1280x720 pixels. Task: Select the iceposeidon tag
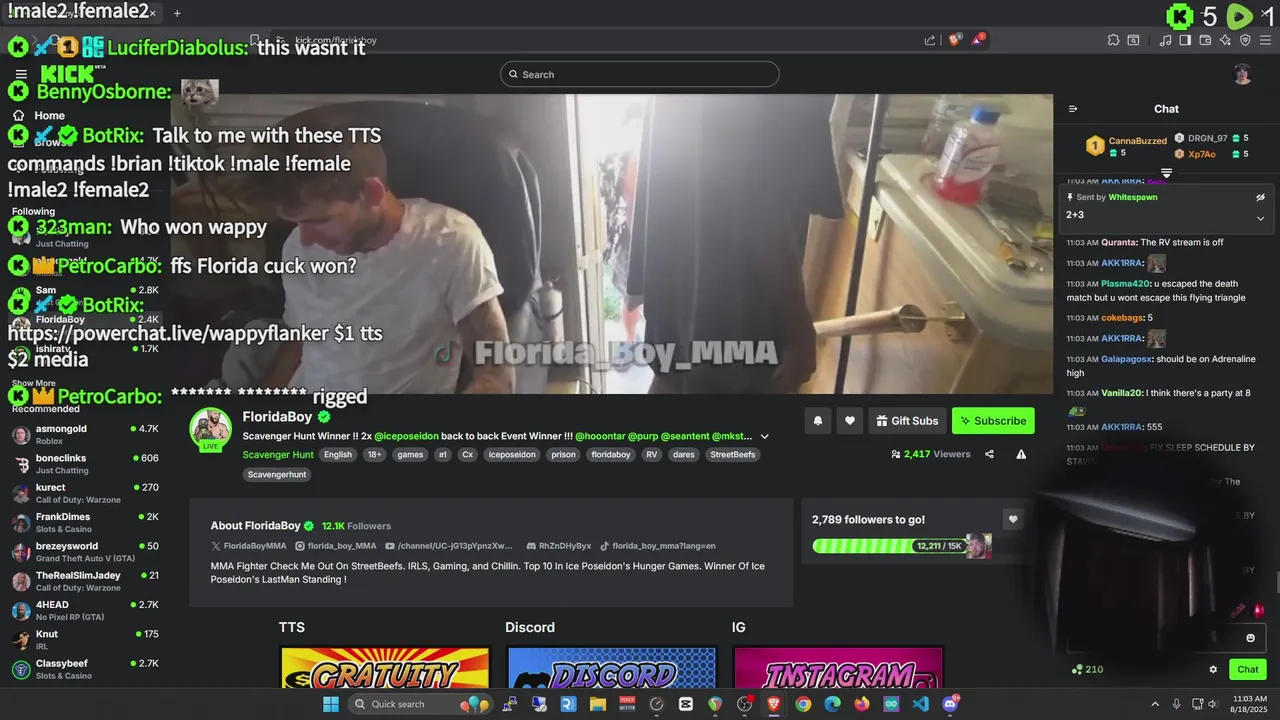click(x=511, y=454)
